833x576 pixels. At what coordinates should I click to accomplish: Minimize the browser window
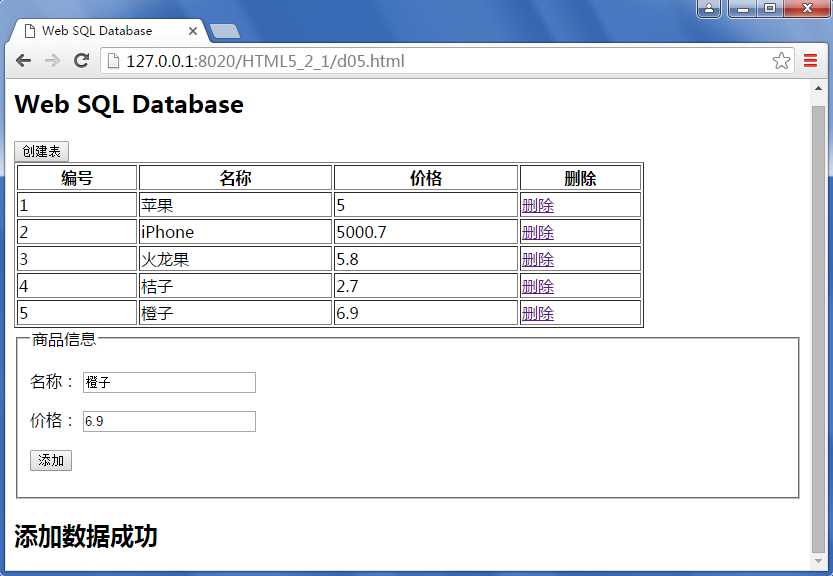tap(743, 9)
